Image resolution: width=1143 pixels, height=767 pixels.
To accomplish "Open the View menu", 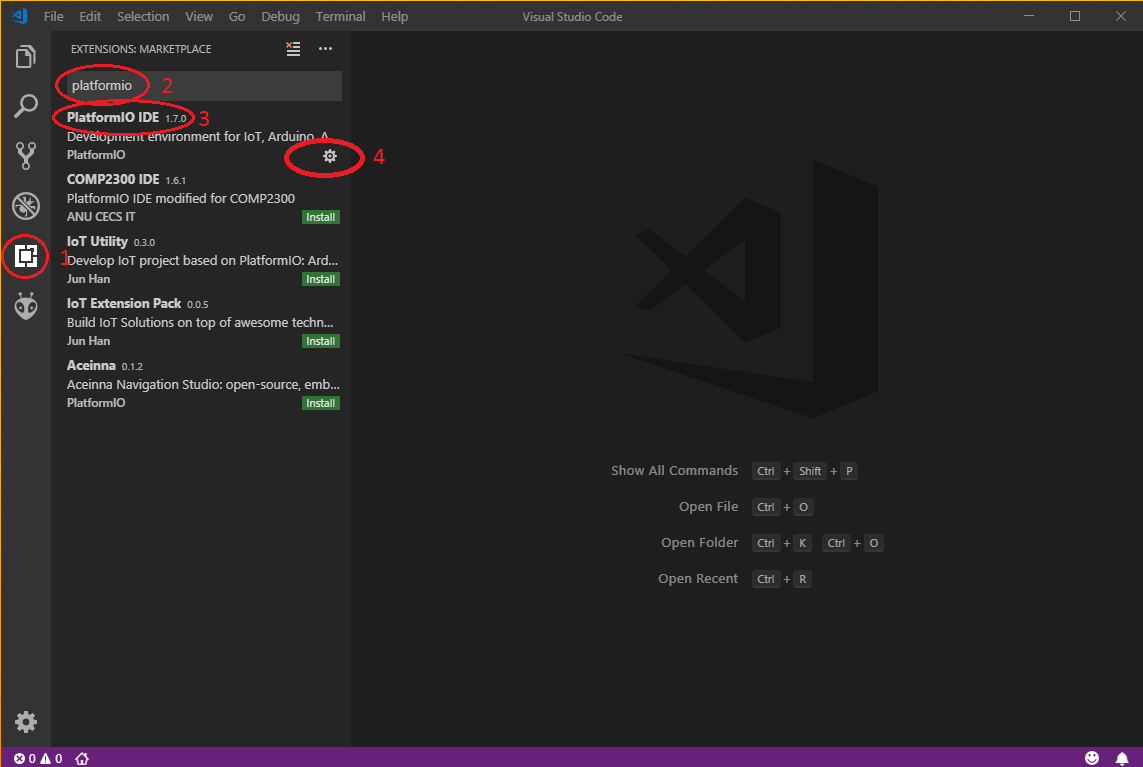I will 199,16.
